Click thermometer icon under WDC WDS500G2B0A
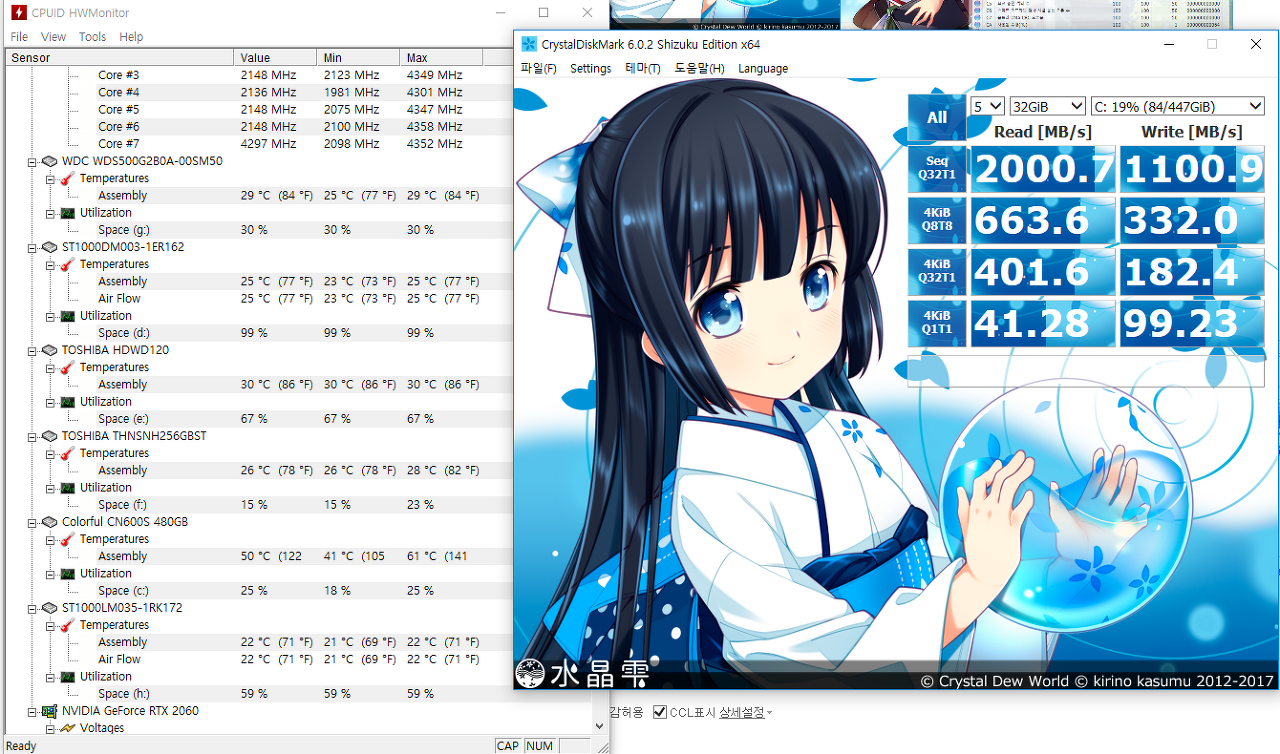The width and height of the screenshot is (1280, 754). pos(67,178)
